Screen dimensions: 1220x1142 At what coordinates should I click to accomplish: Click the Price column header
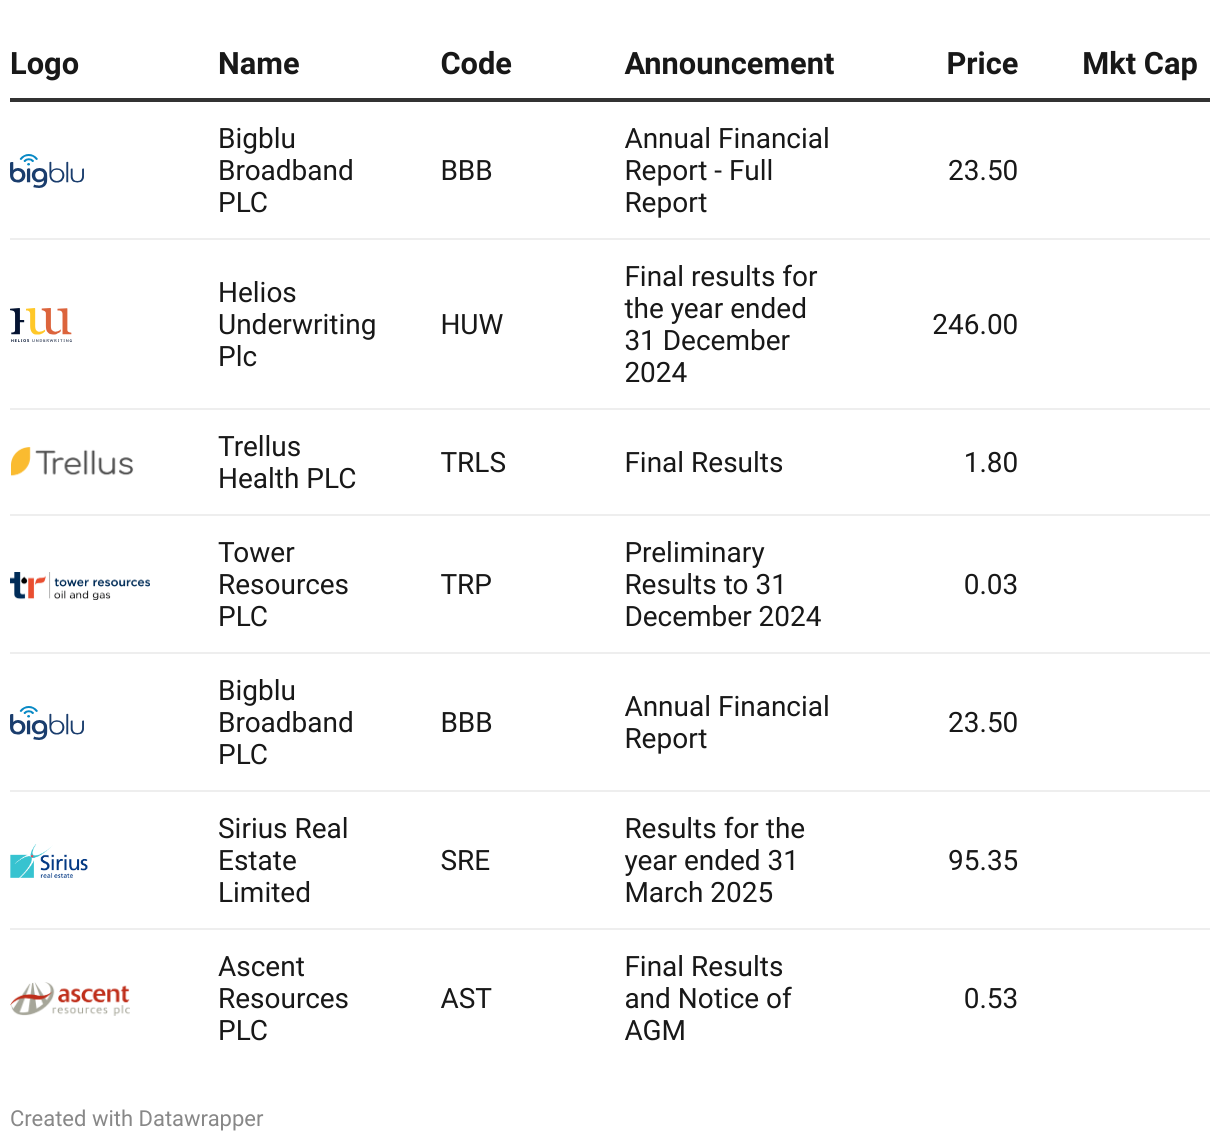[x=982, y=64]
